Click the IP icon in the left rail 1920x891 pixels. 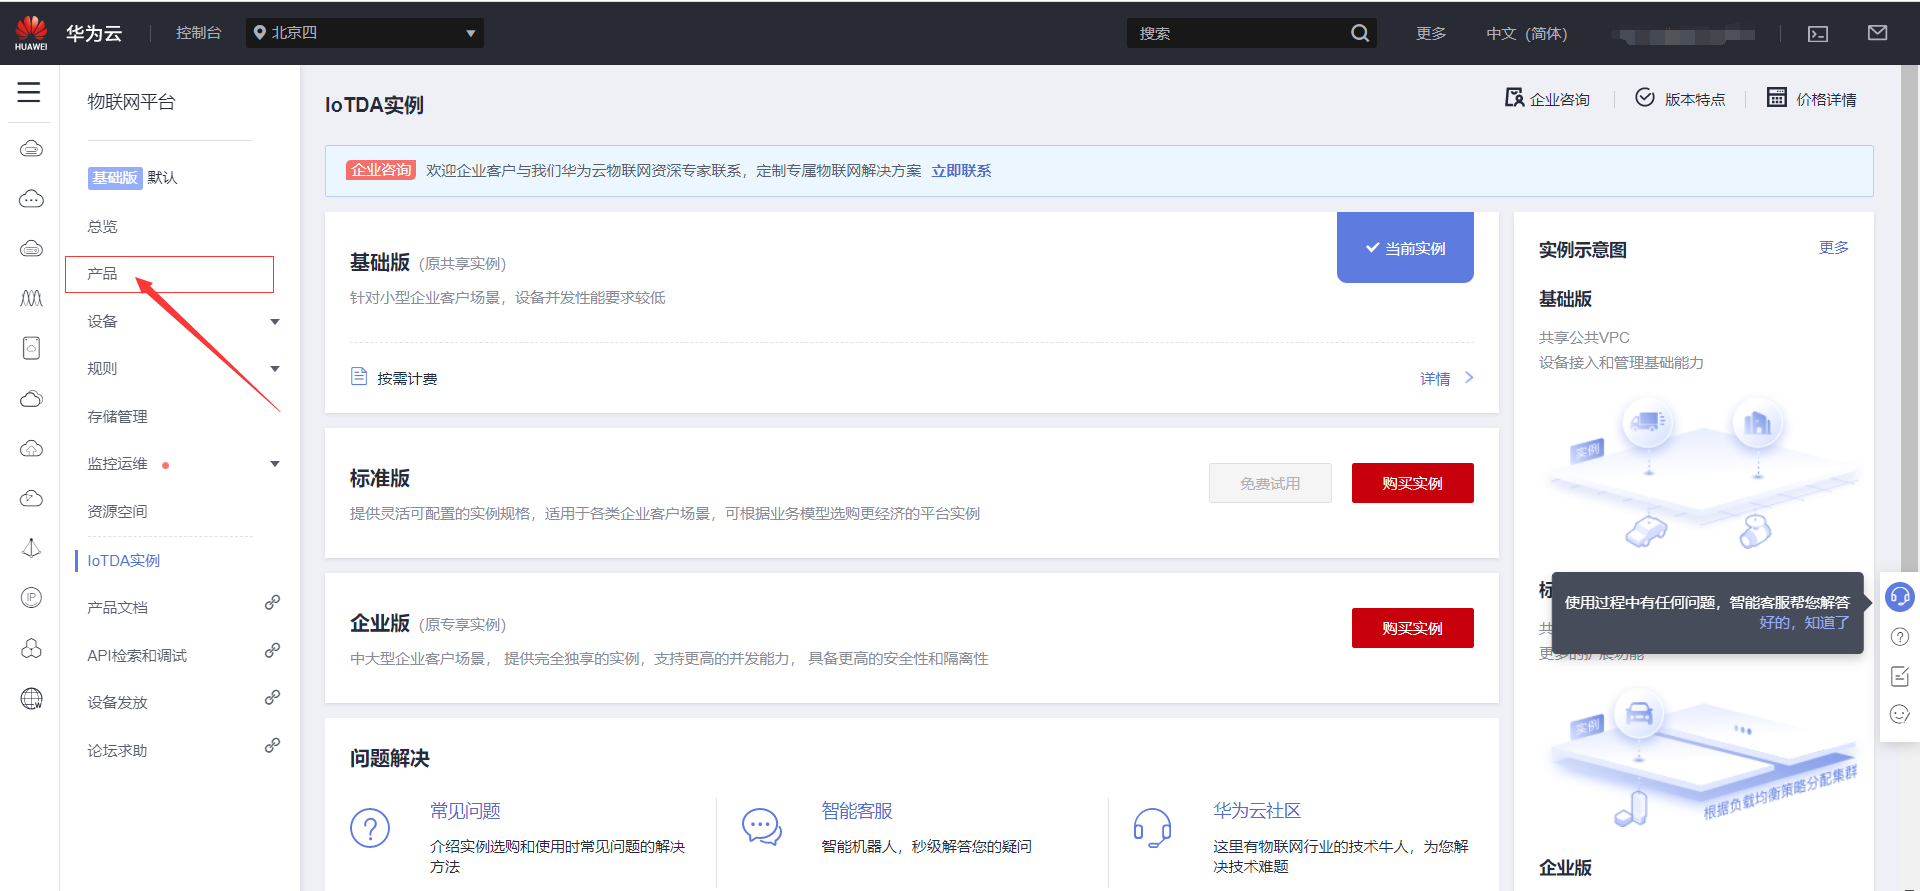tap(31, 598)
